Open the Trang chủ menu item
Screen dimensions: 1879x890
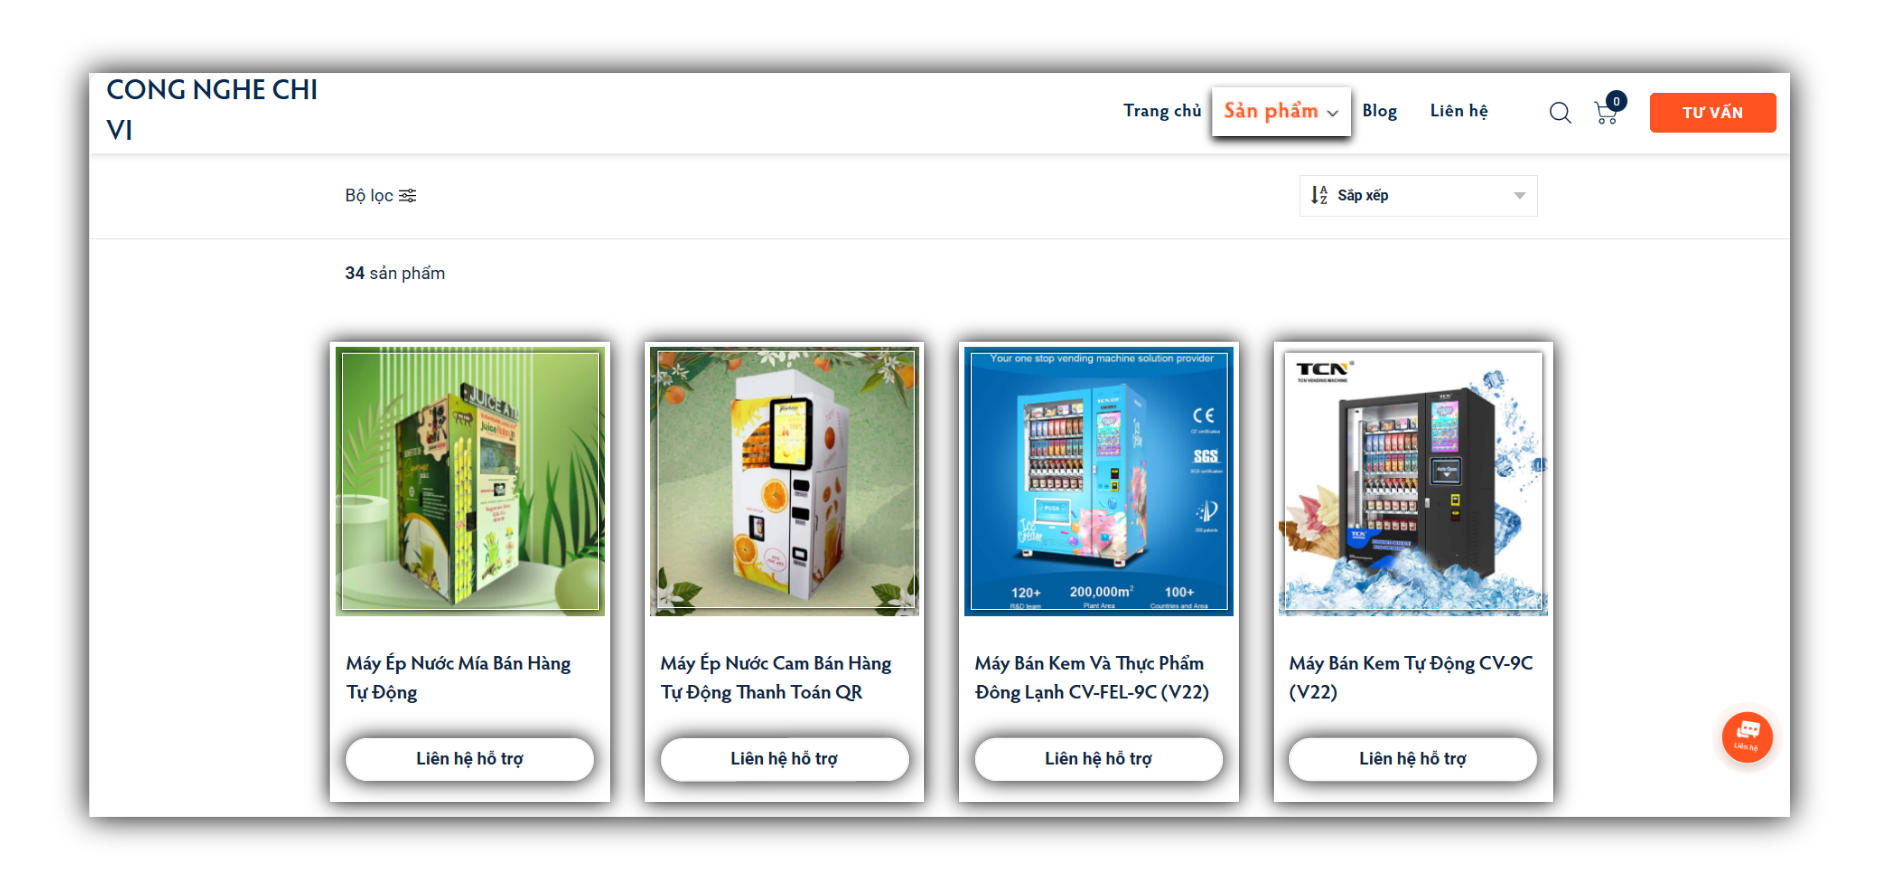point(1161,111)
